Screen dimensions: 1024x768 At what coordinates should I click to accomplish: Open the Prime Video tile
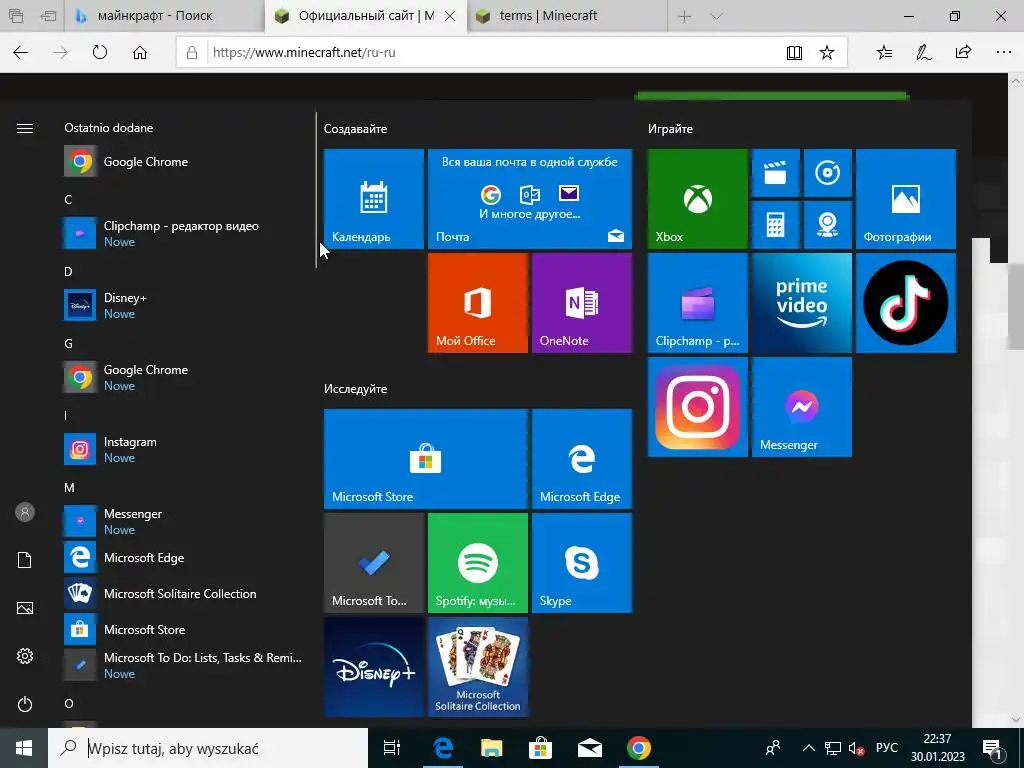coord(802,303)
